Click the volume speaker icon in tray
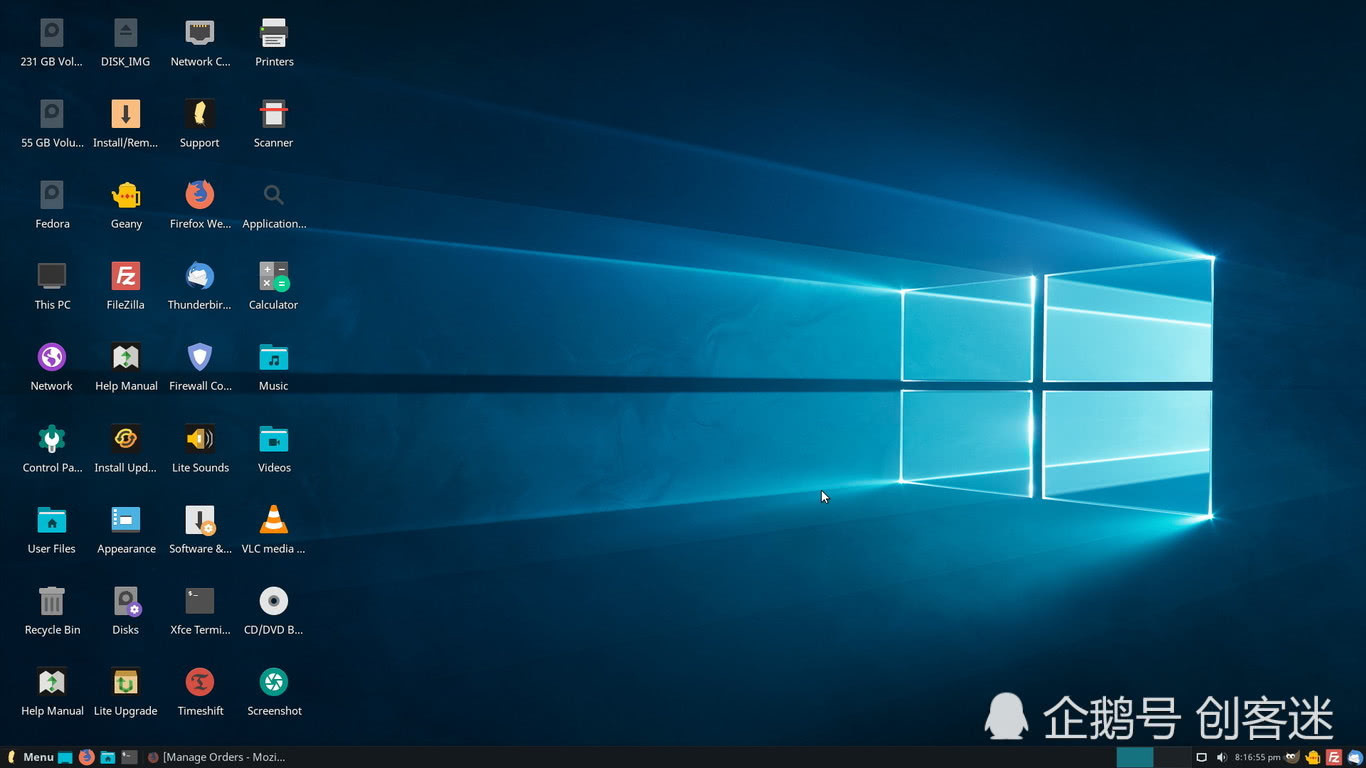Image resolution: width=1366 pixels, height=768 pixels. (1221, 757)
